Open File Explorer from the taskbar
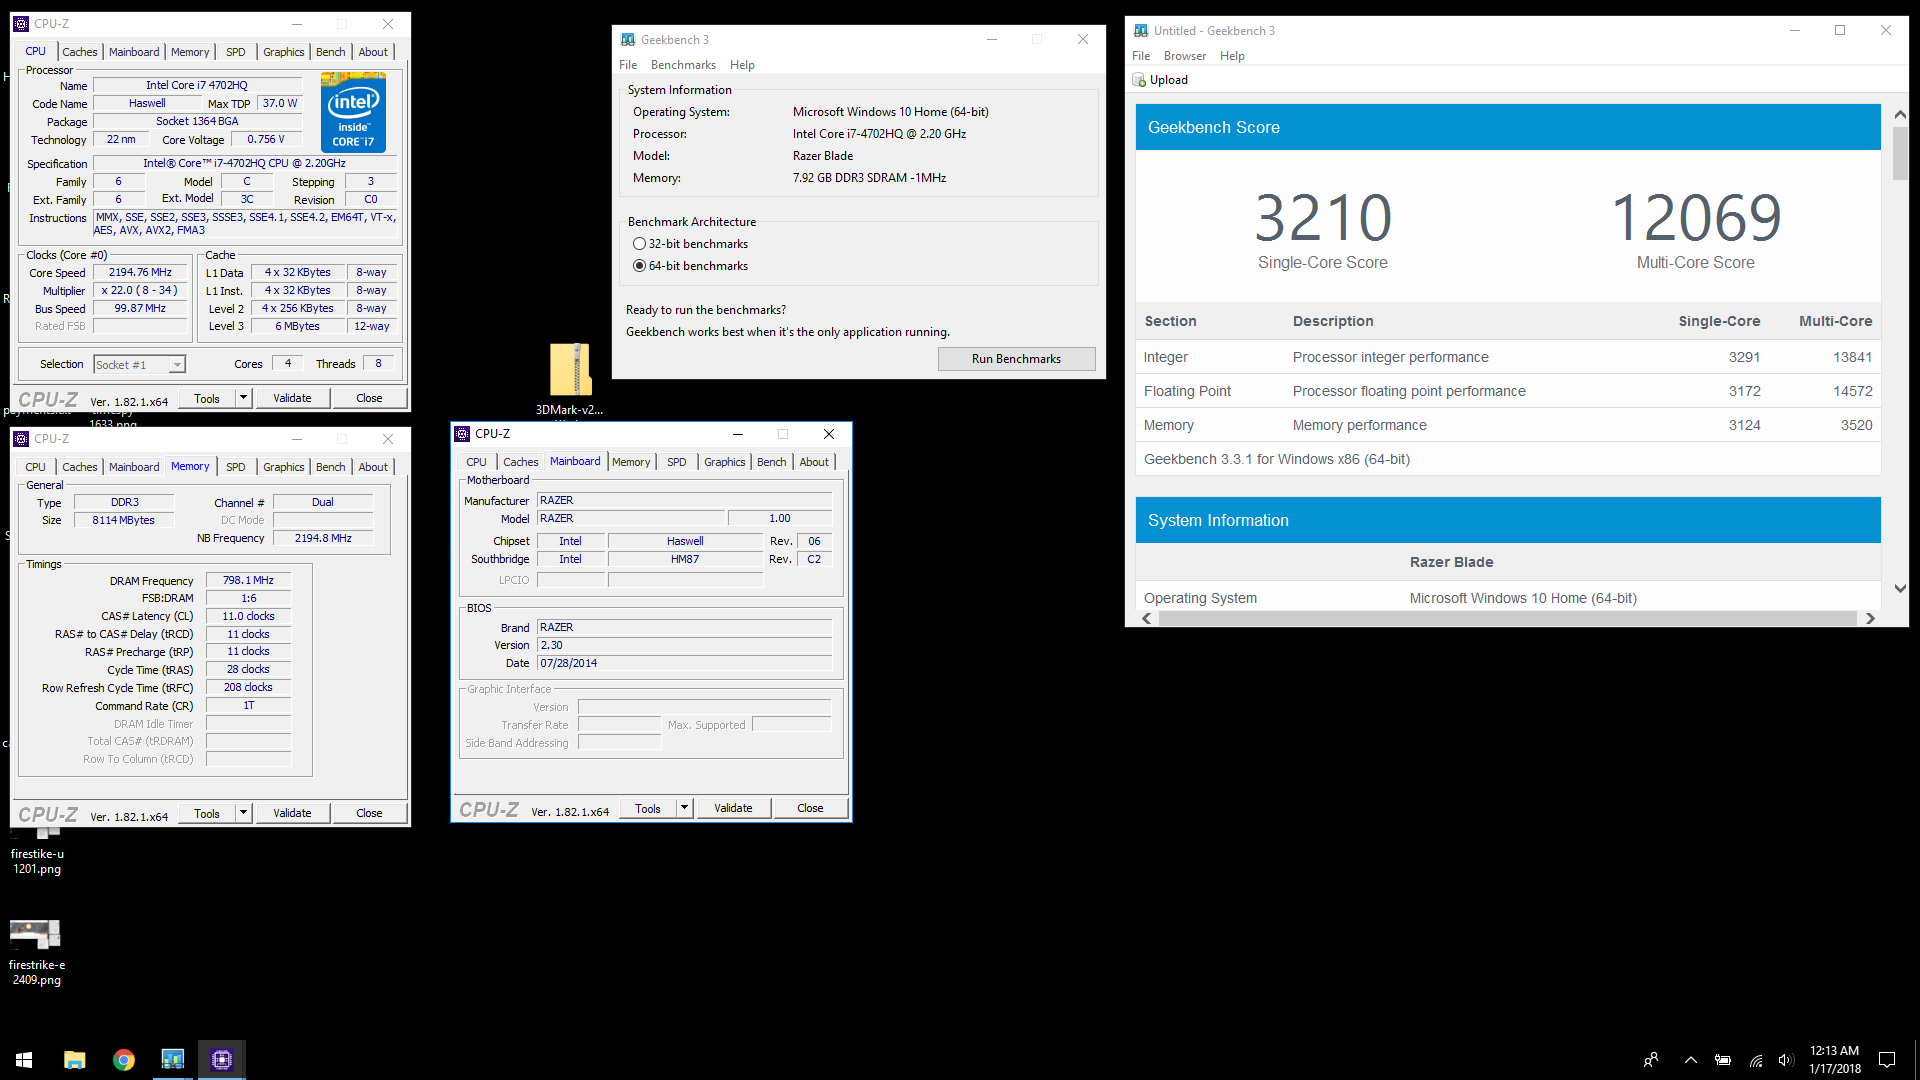The height and width of the screenshot is (1080, 1920). click(x=75, y=1060)
